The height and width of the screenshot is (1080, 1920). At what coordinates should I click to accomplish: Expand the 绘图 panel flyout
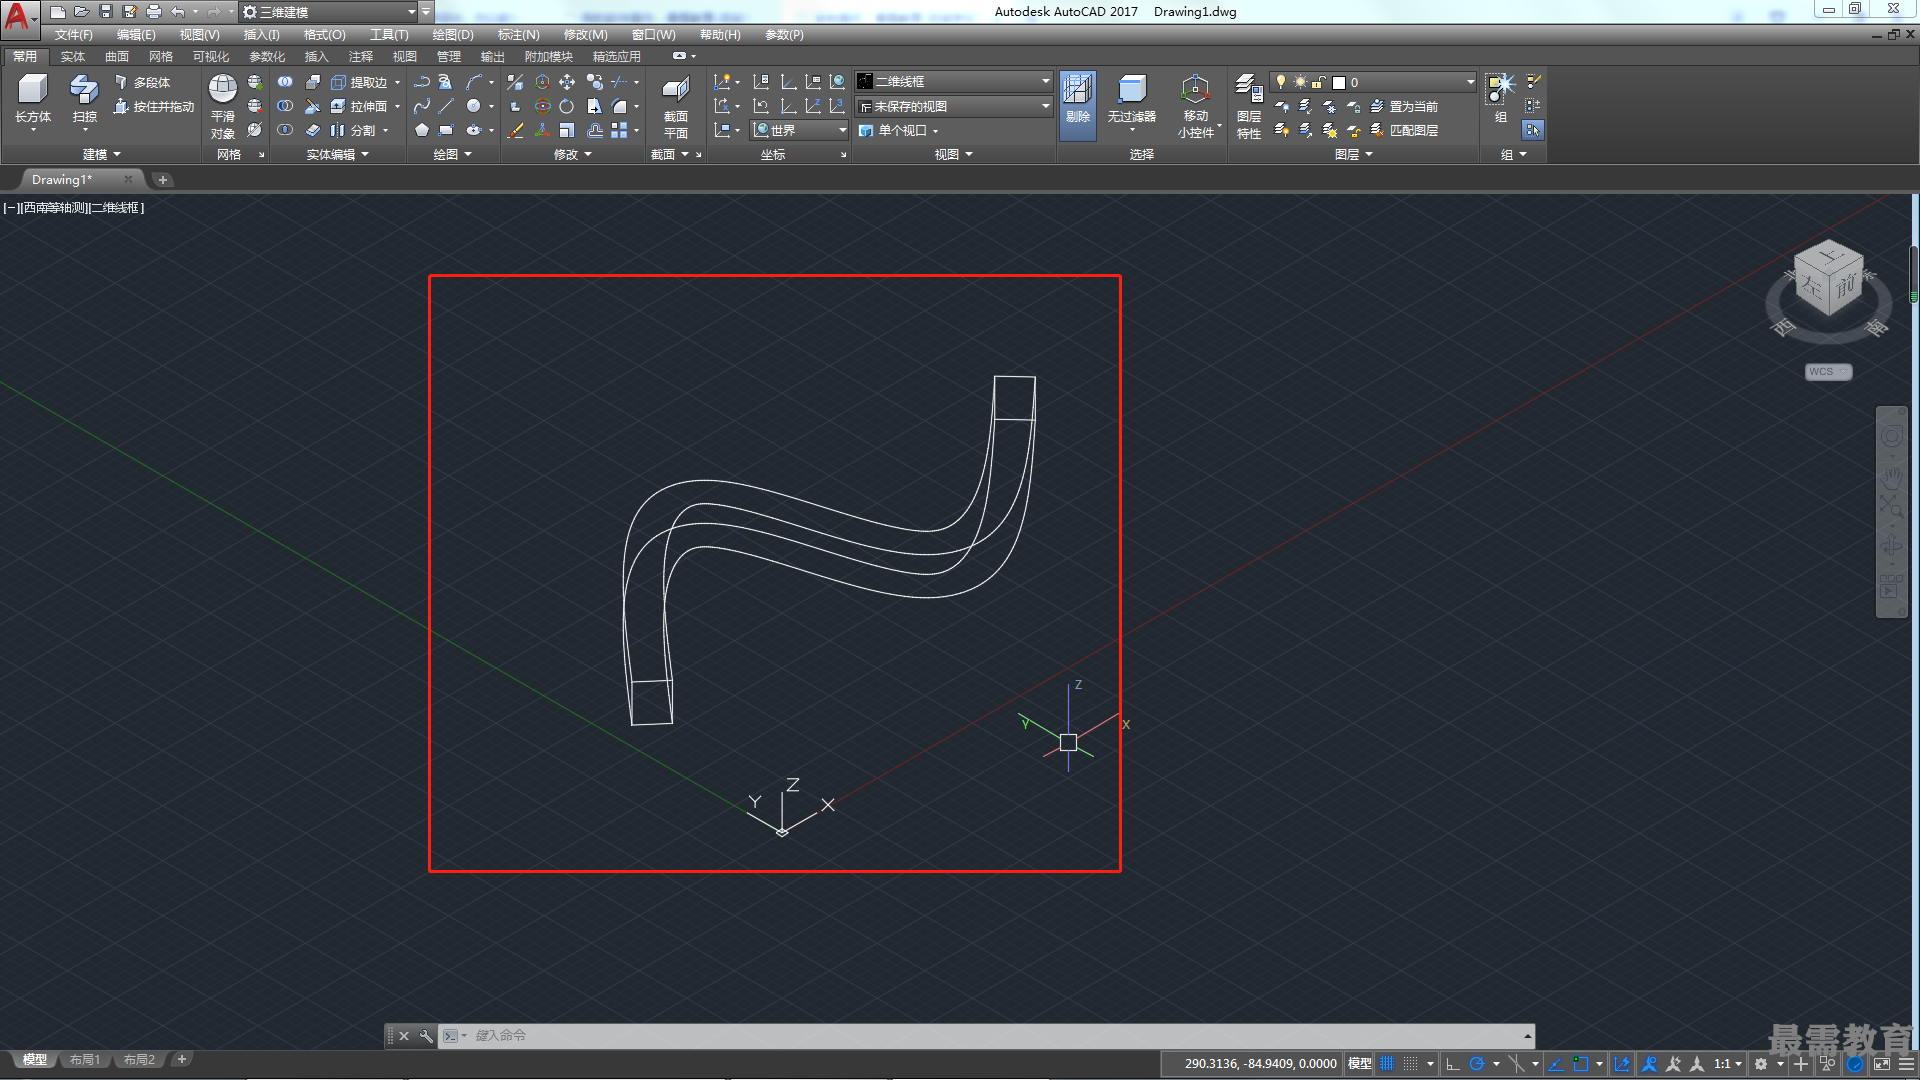[452, 154]
